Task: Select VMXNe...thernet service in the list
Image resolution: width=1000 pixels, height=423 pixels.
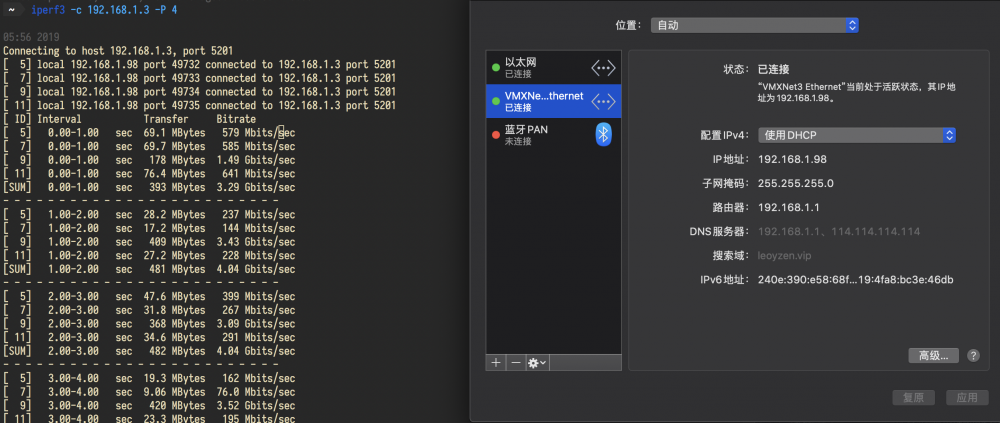Action: 554,101
